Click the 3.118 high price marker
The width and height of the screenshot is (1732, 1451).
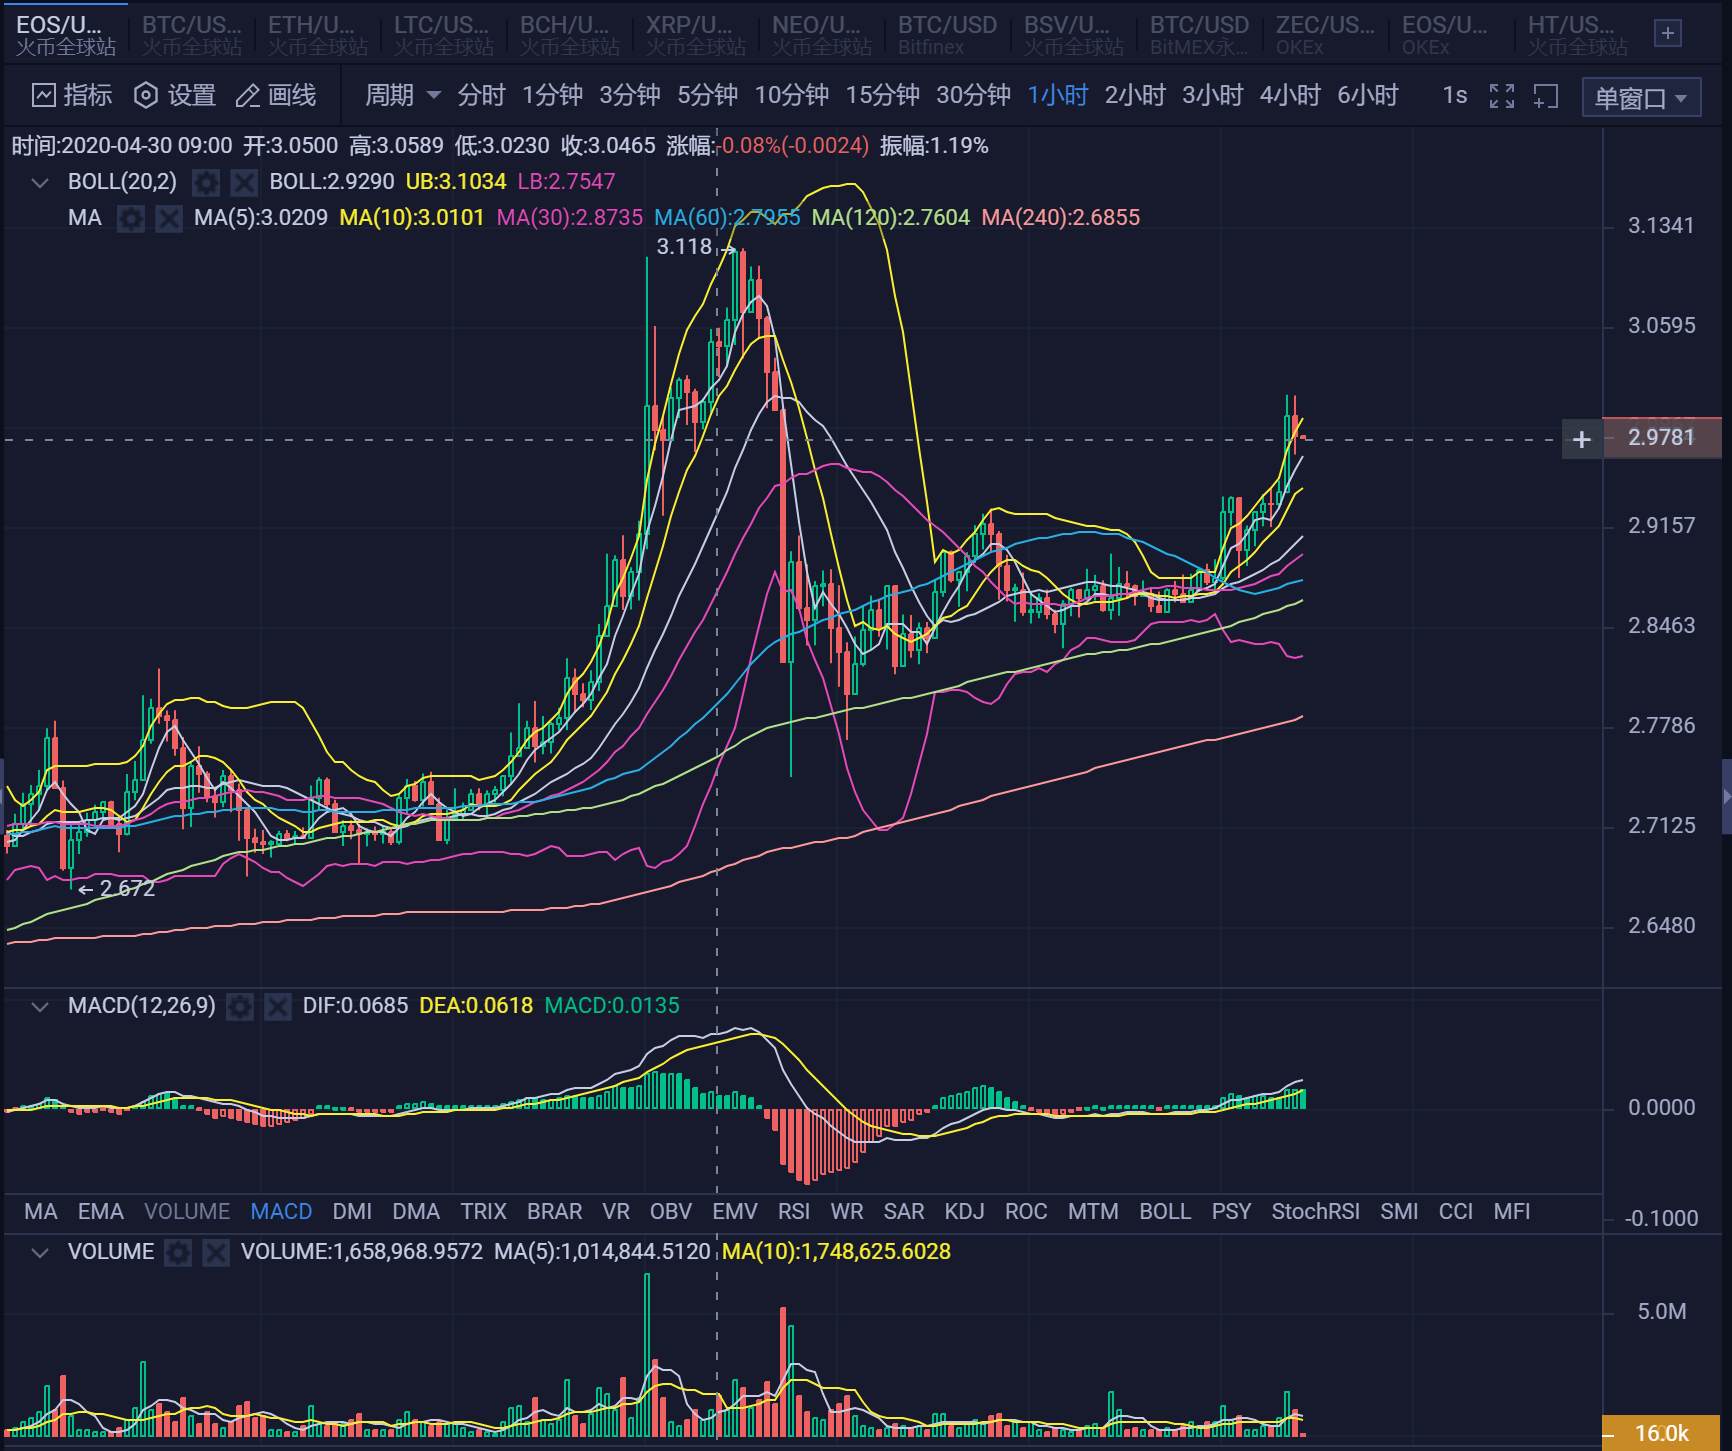point(684,247)
